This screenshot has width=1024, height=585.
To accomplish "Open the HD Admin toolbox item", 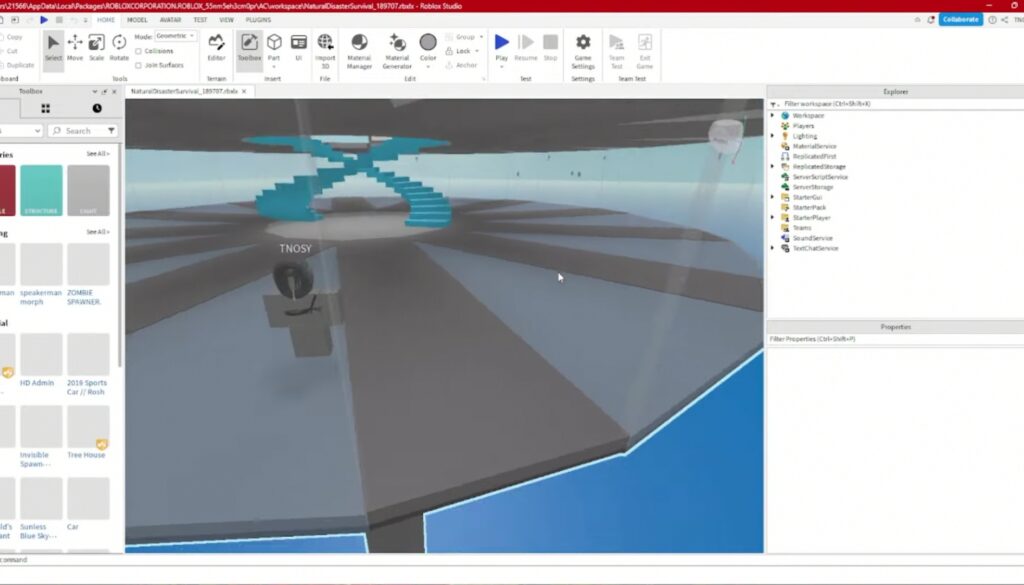I will point(41,360).
